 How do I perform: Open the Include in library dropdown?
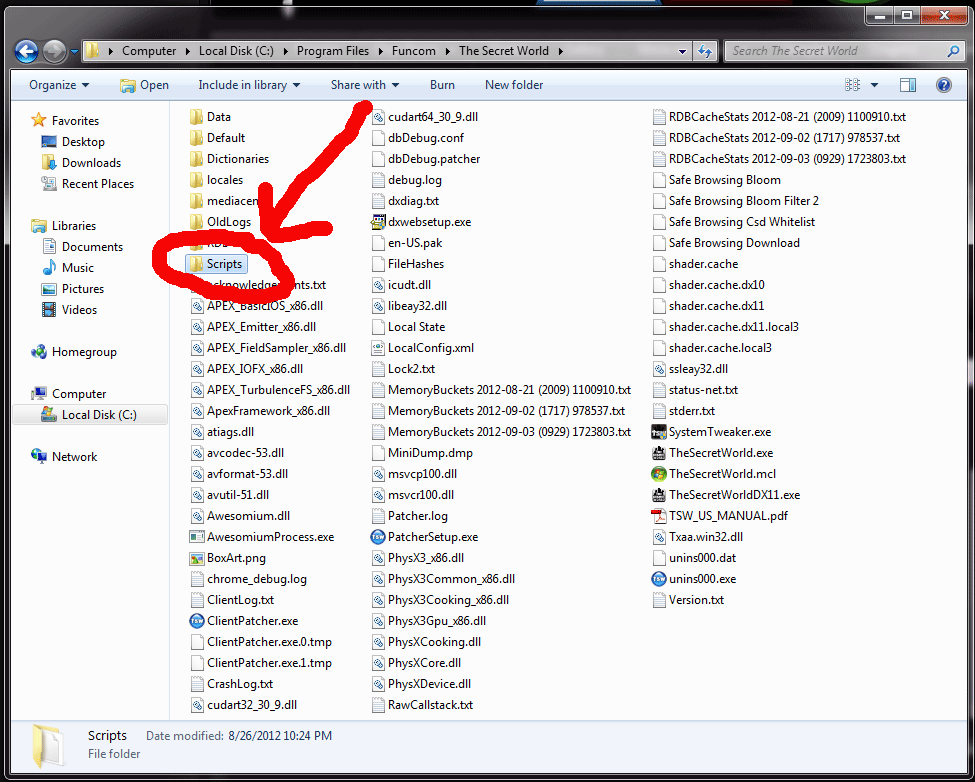pos(249,85)
